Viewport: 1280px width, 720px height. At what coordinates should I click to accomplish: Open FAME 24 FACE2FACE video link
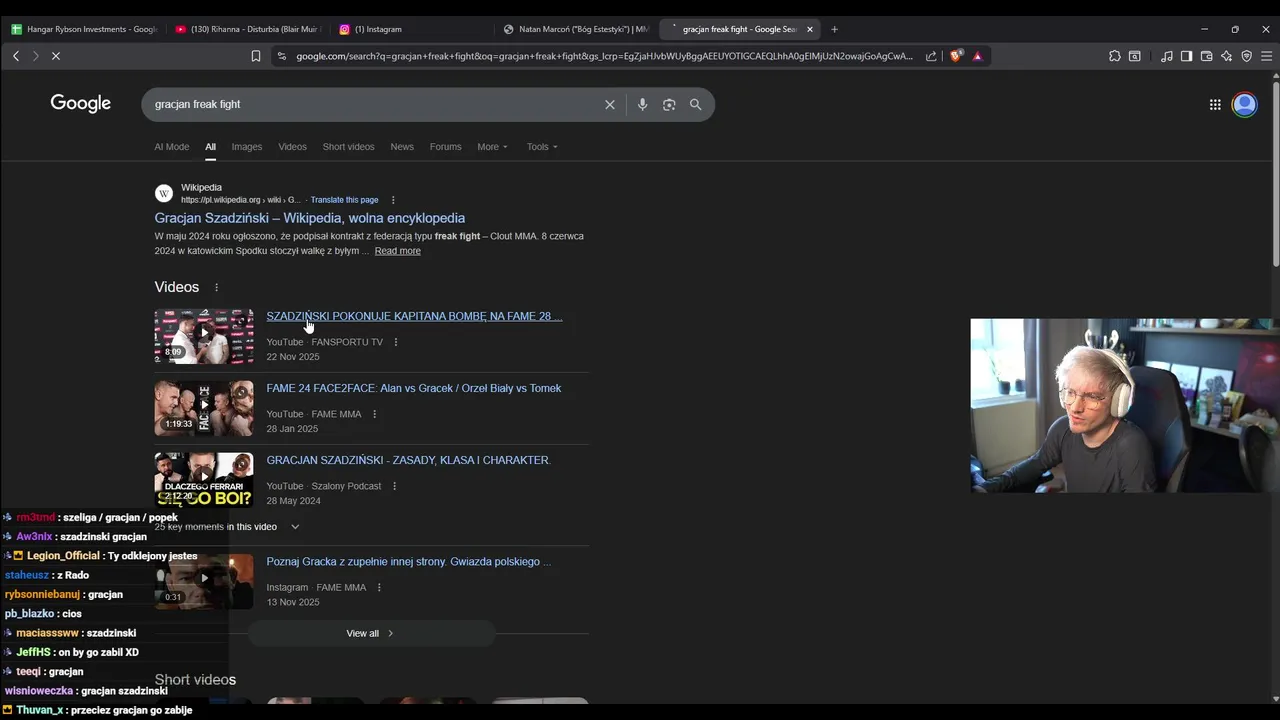pos(414,388)
